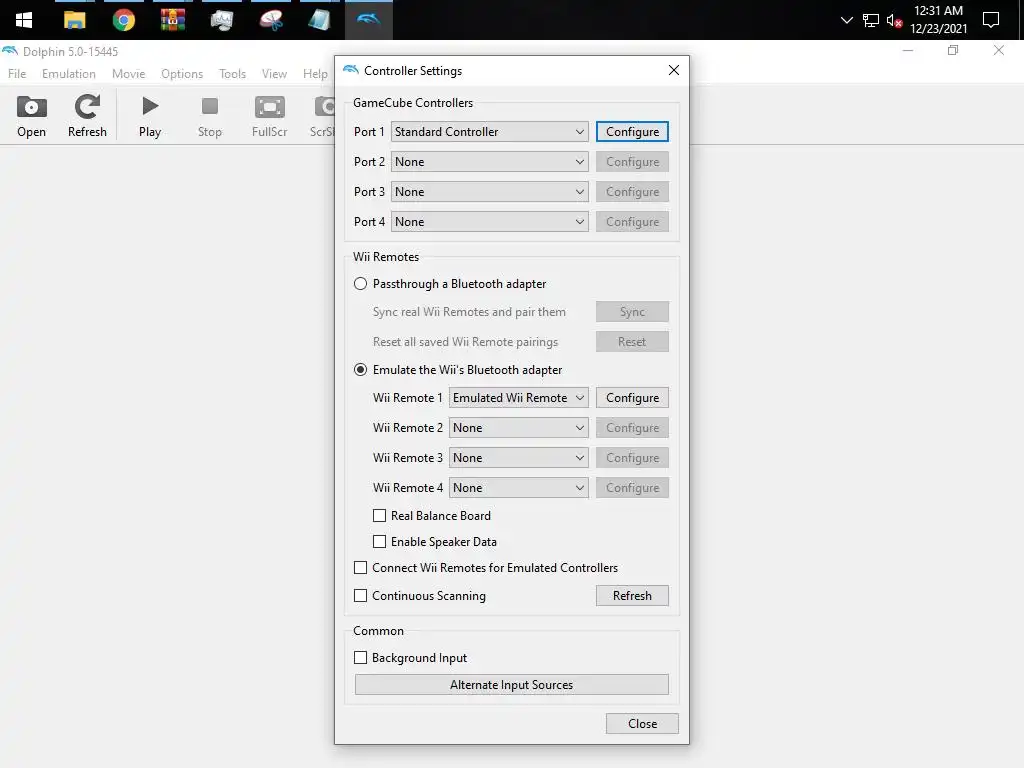1024x768 pixels.
Task: Click the Sync button
Action: tap(632, 312)
